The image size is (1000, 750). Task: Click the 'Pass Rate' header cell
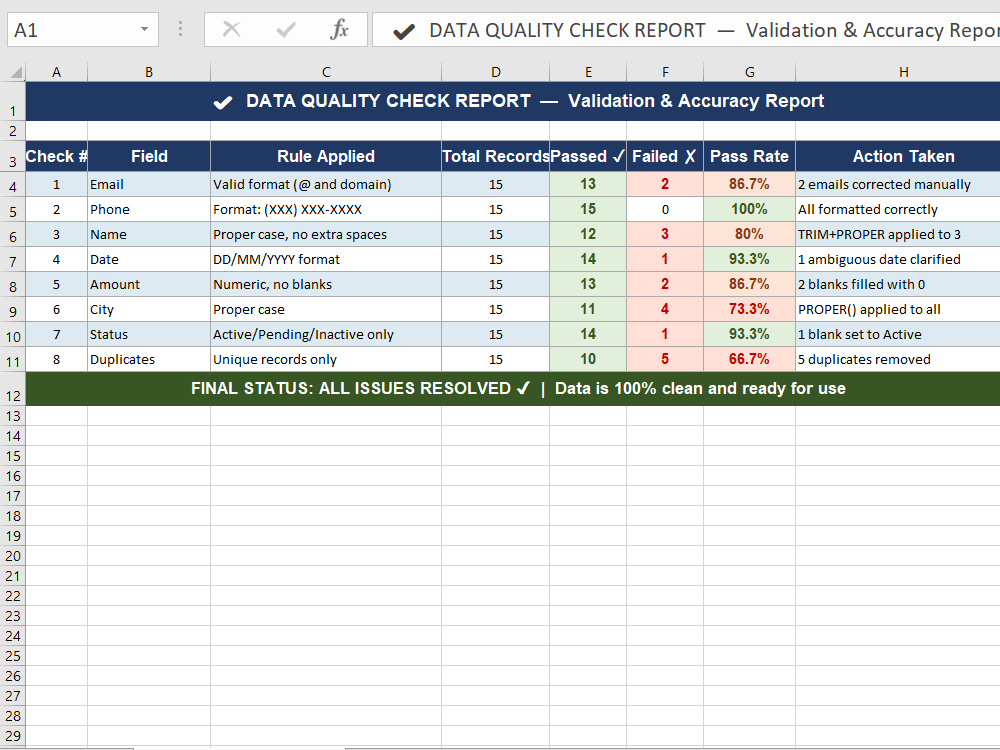click(x=749, y=156)
